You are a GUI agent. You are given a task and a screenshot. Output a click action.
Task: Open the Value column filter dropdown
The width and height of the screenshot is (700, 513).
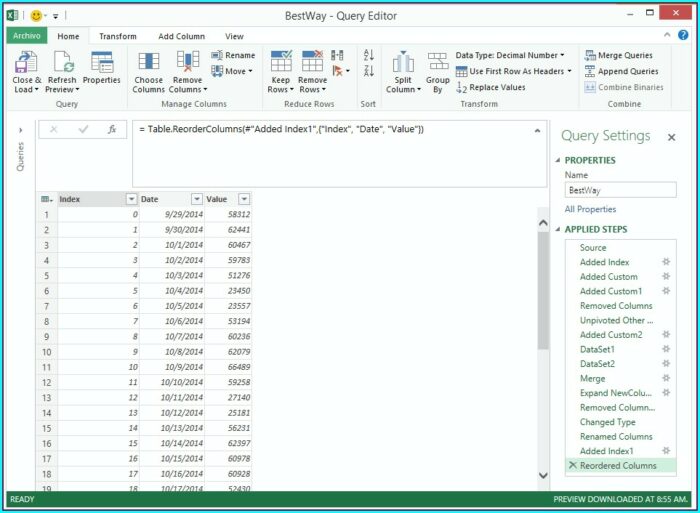click(244, 199)
